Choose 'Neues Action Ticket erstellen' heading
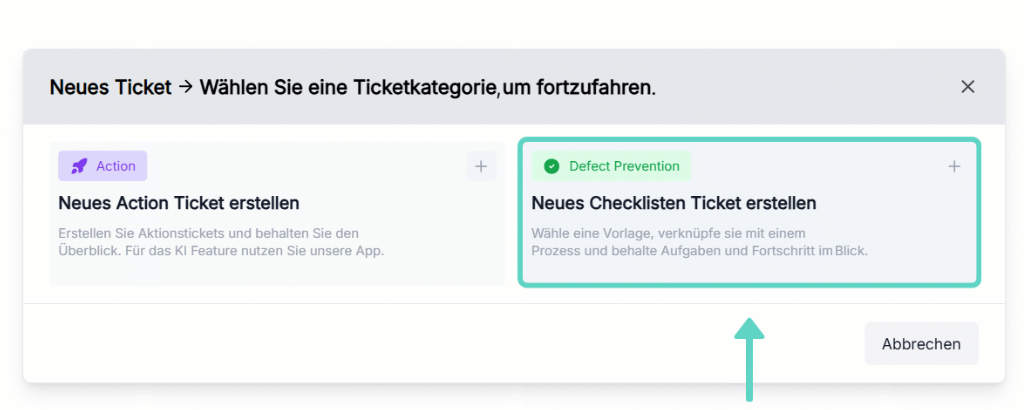1024x410 pixels. point(179,203)
